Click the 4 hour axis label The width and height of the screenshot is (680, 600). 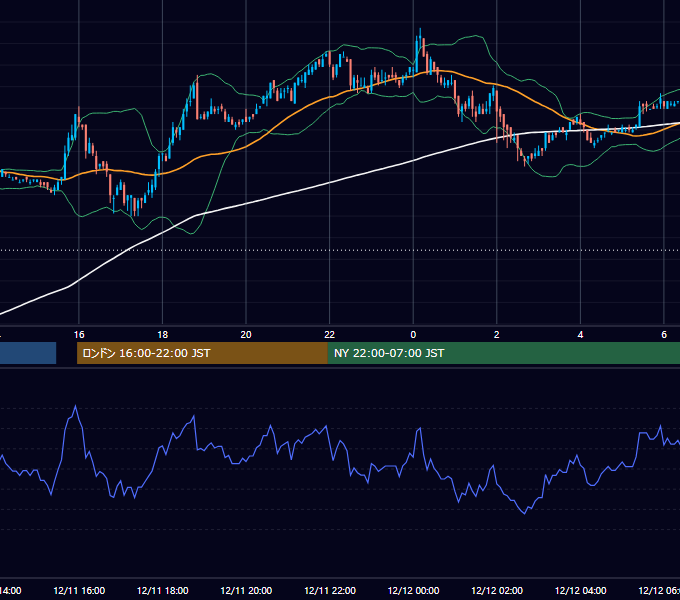pyautogui.click(x=580, y=335)
